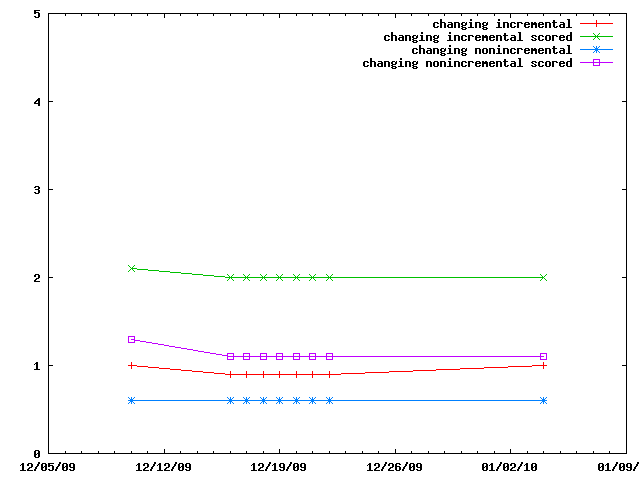Click the 'changing nonincremental scored' legend label
The height and width of the screenshot is (480, 640).
coord(466,63)
